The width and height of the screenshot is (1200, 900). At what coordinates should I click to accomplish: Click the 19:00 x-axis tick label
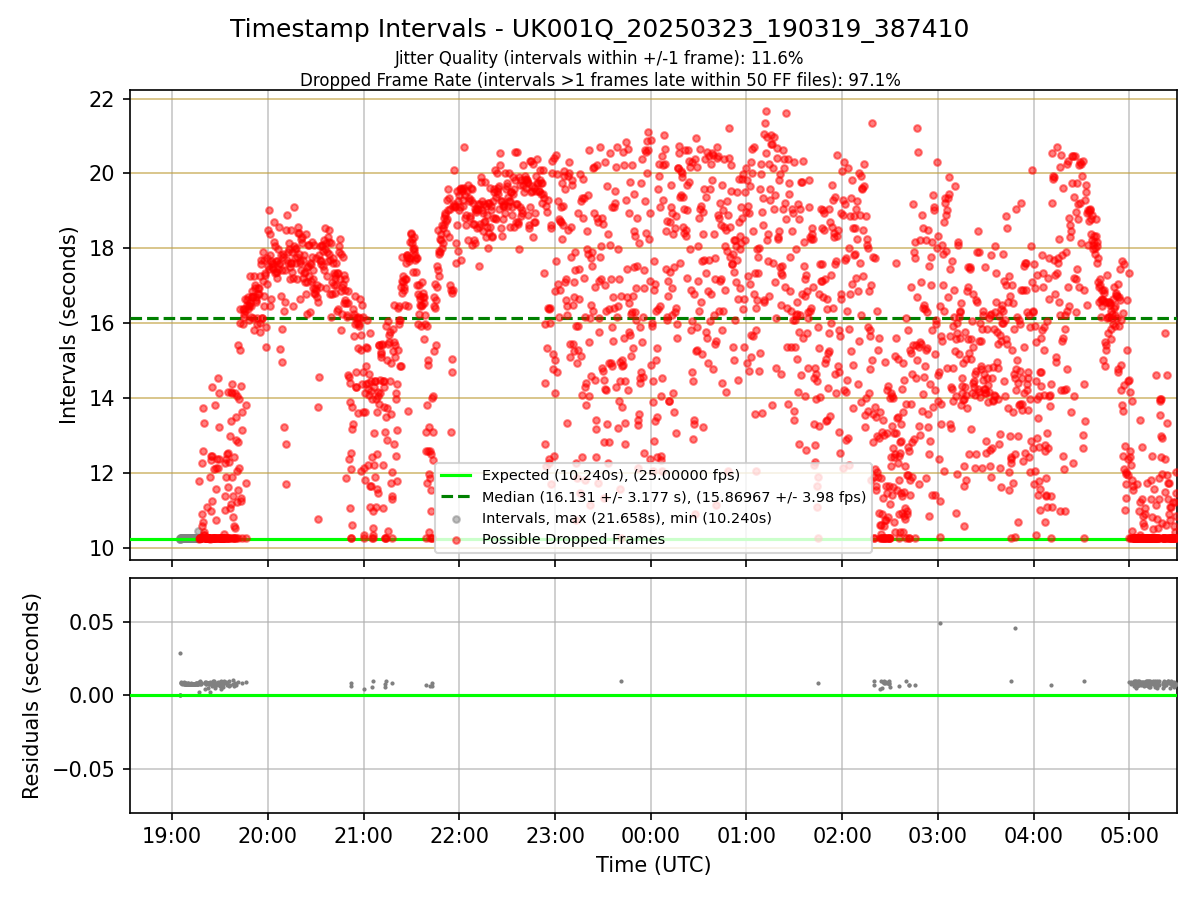click(x=172, y=835)
